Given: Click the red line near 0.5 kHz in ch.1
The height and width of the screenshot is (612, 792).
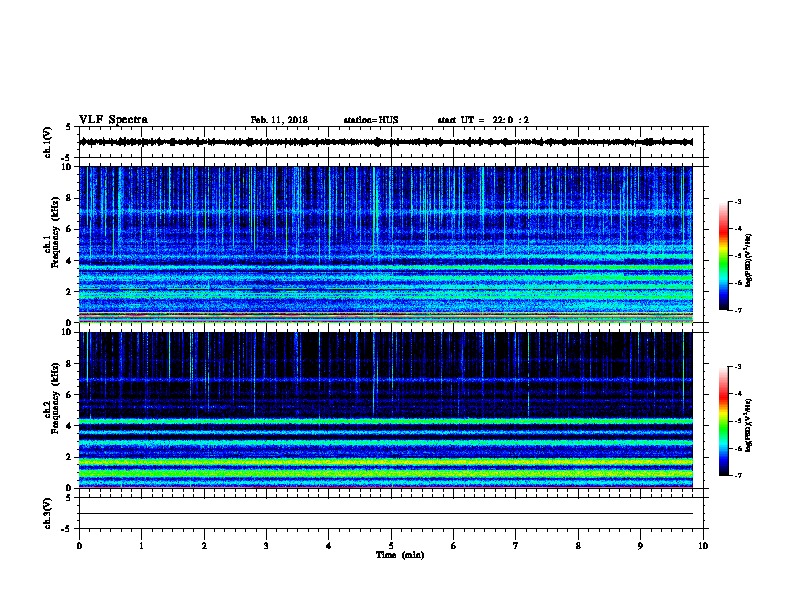Looking at the screenshot, I should (386, 315).
